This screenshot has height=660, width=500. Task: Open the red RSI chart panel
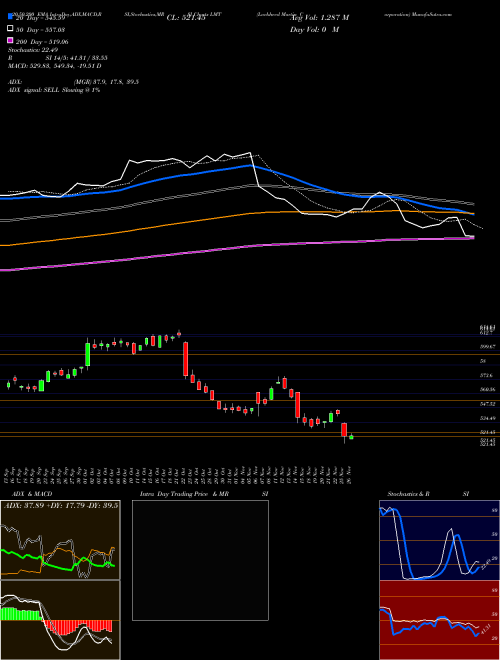439,620
